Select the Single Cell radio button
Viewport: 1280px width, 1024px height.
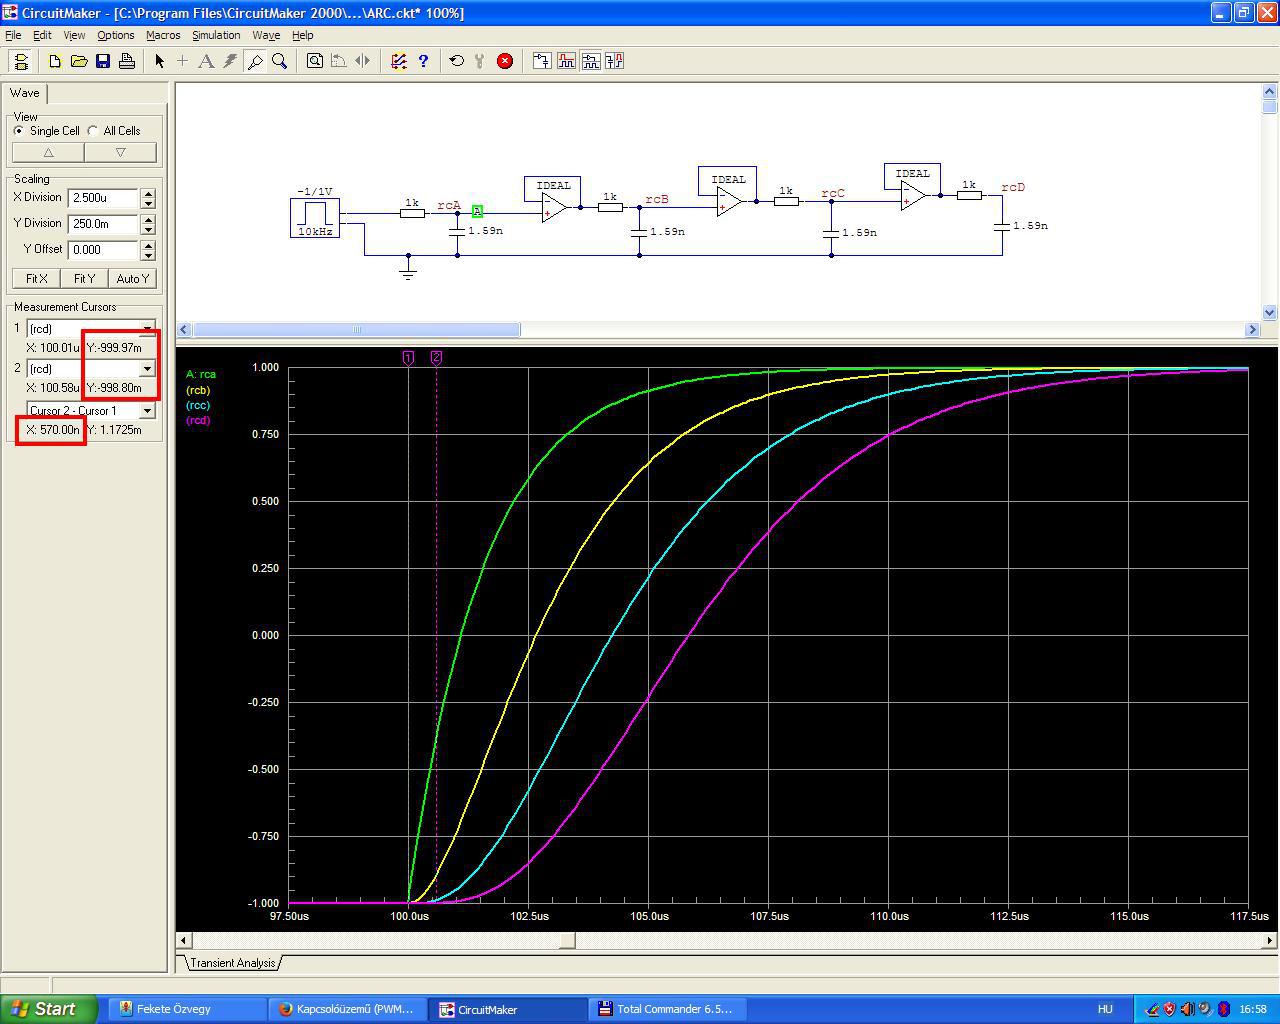(19, 131)
